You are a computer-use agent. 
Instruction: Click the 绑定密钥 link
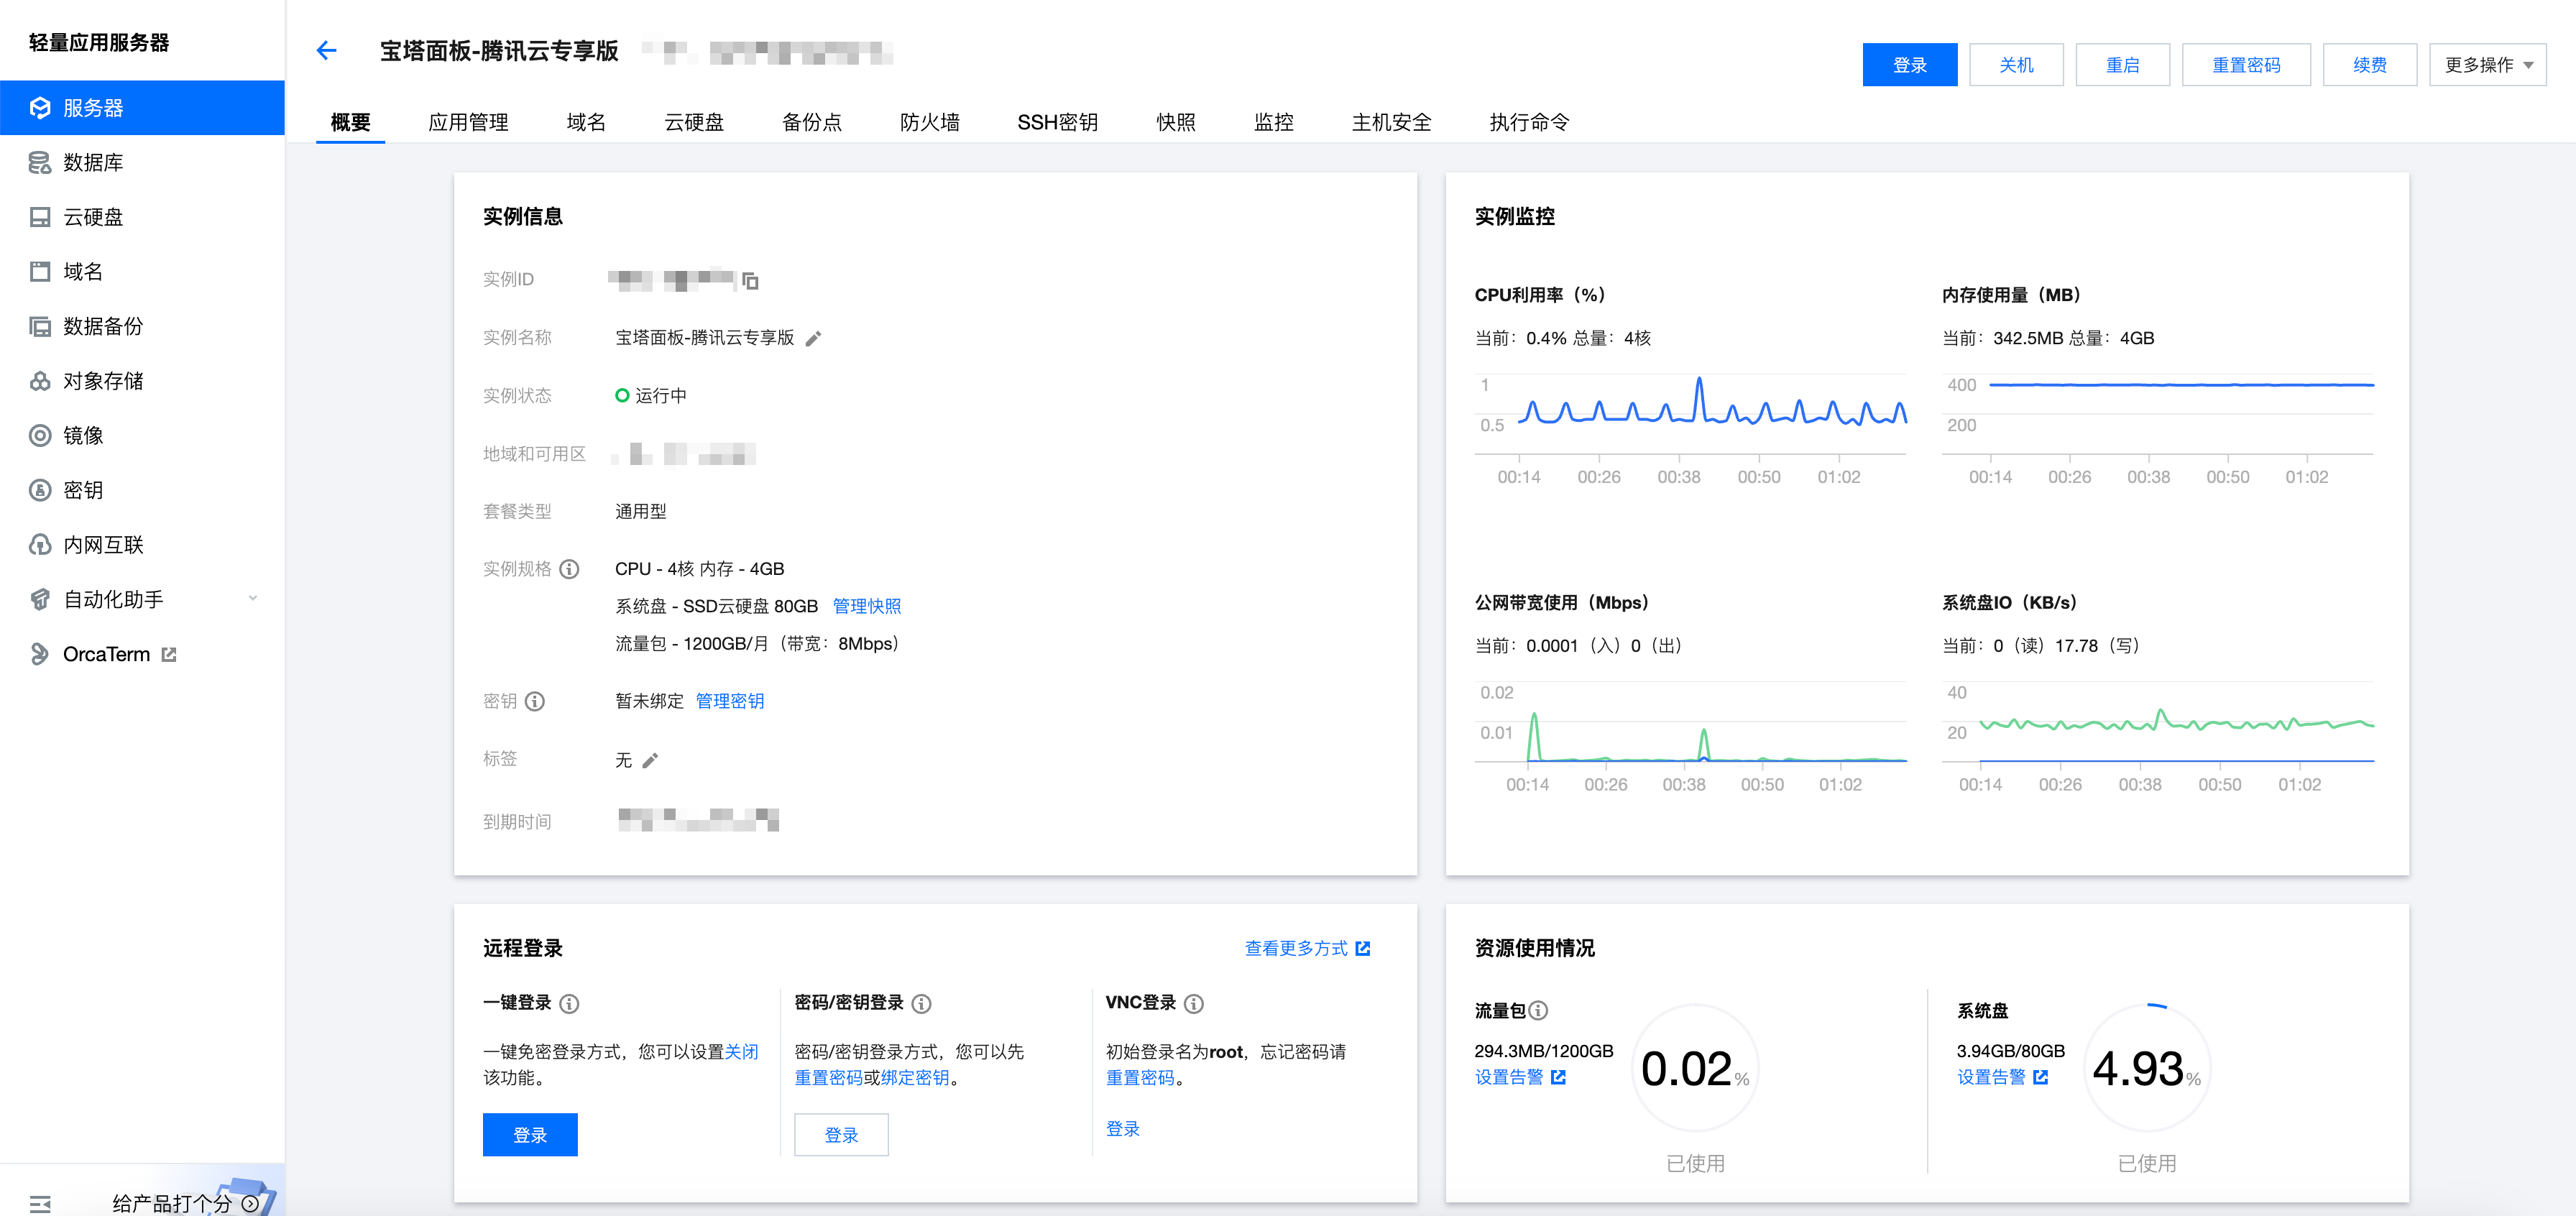(915, 1078)
